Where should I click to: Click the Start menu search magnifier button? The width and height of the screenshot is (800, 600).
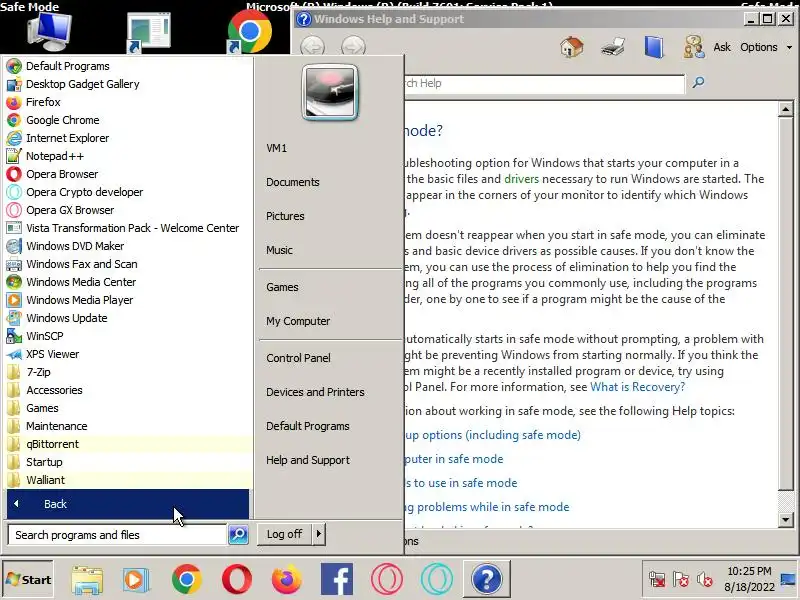(238, 535)
